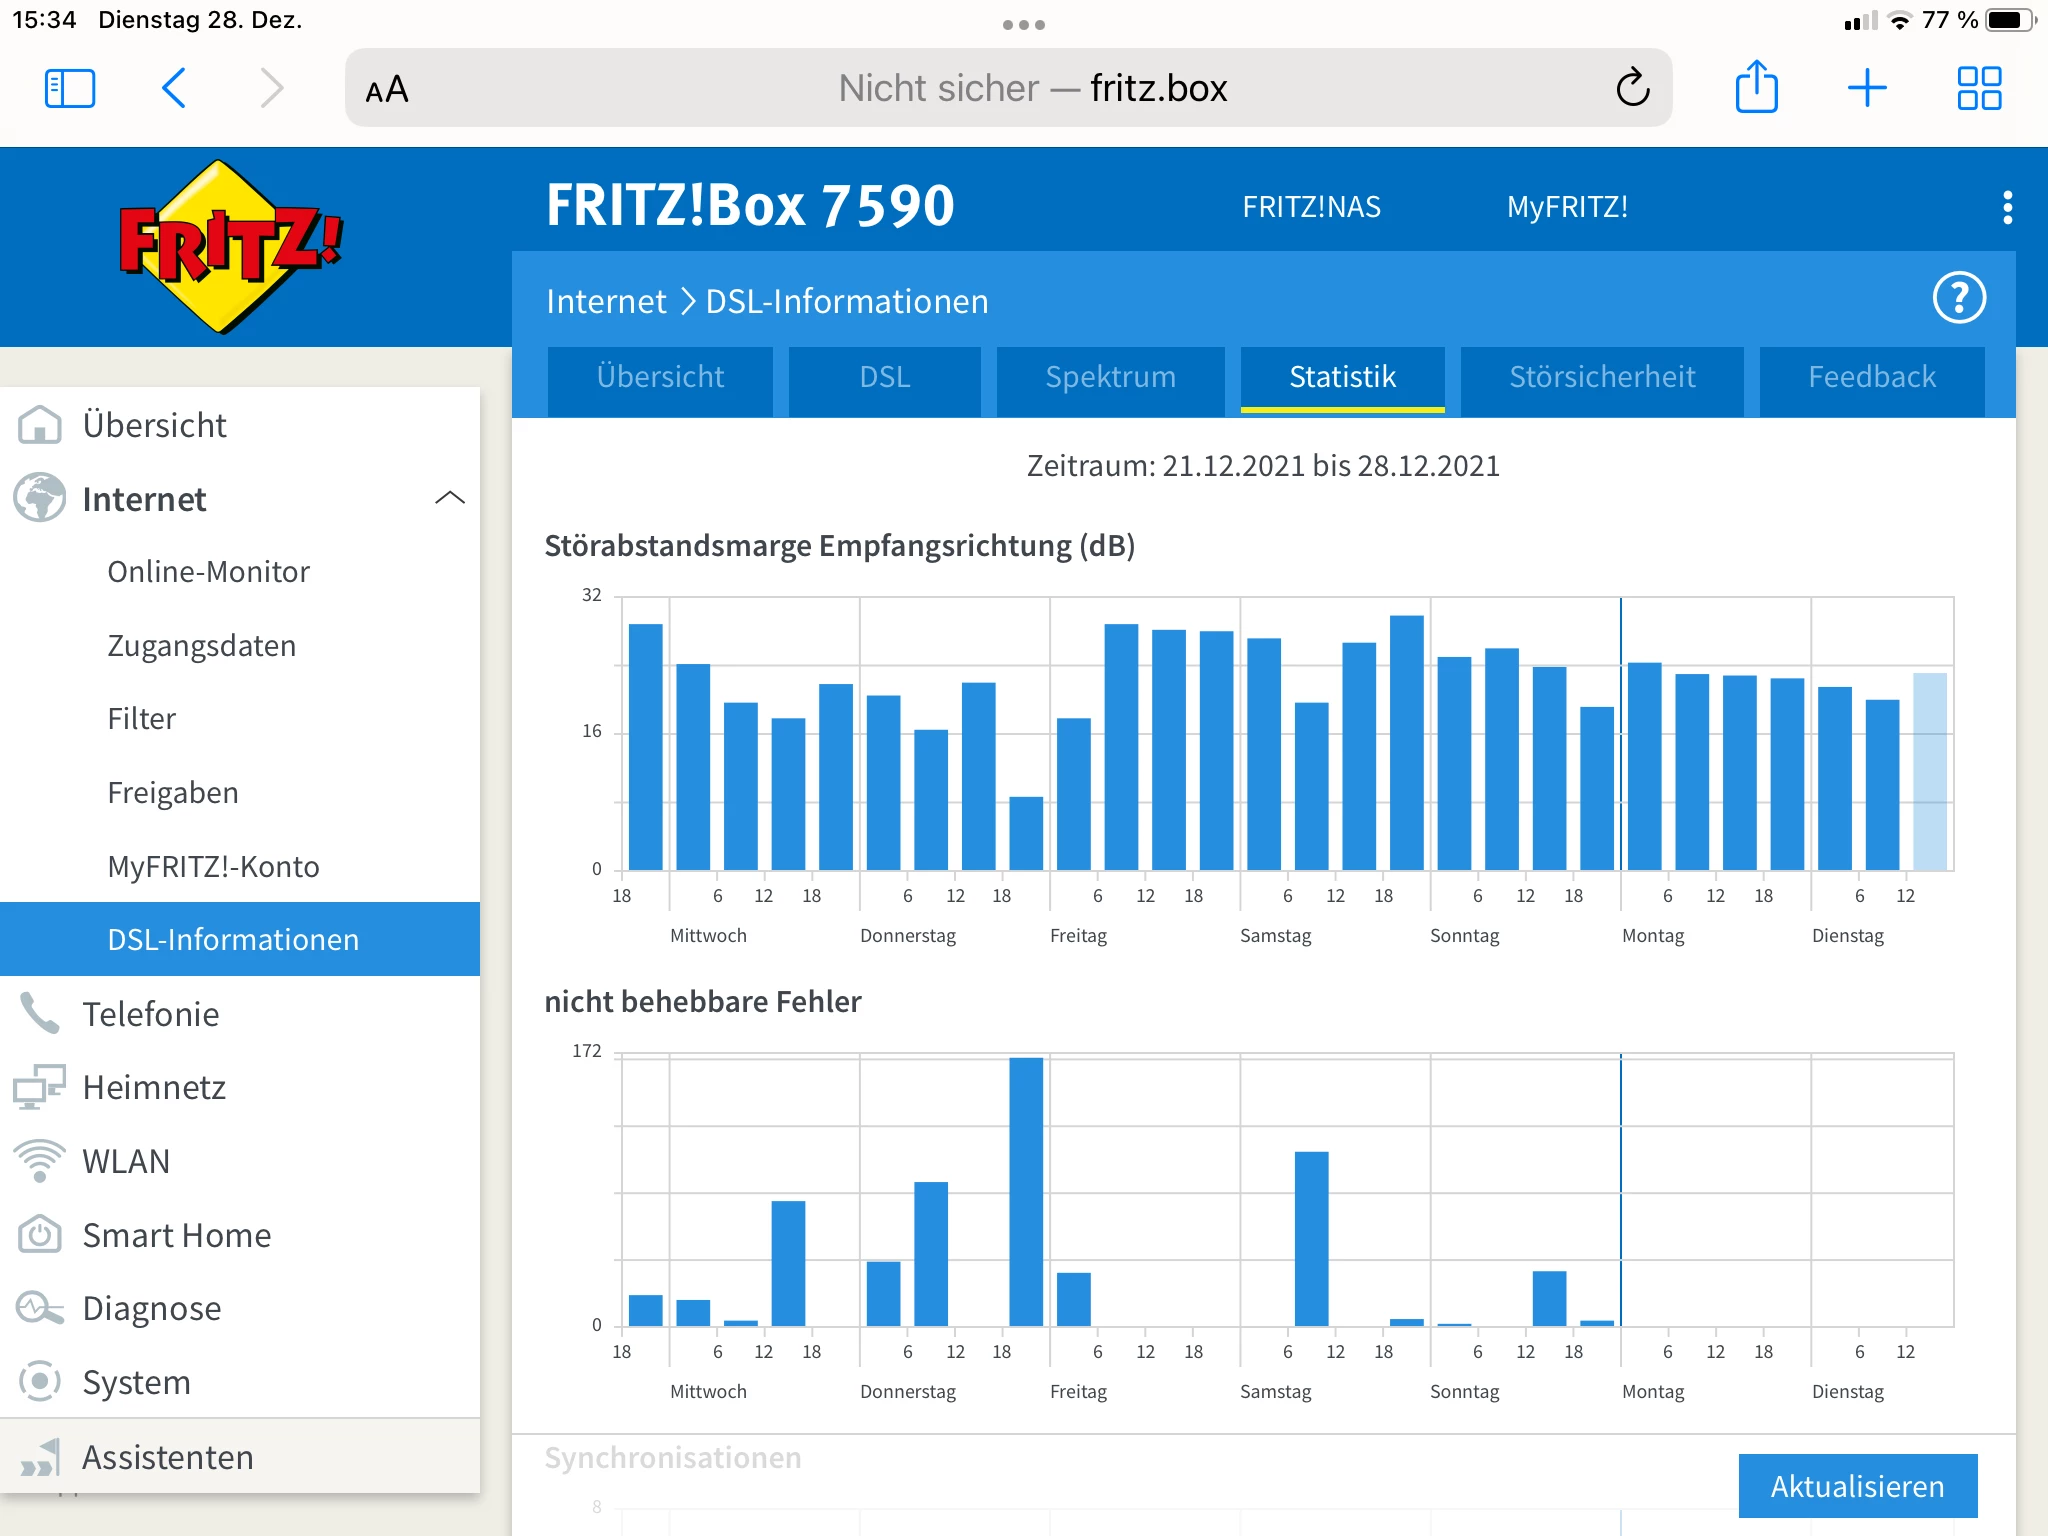Open Online-Monitor in the sidebar
This screenshot has width=2048, height=1536.
coord(208,572)
